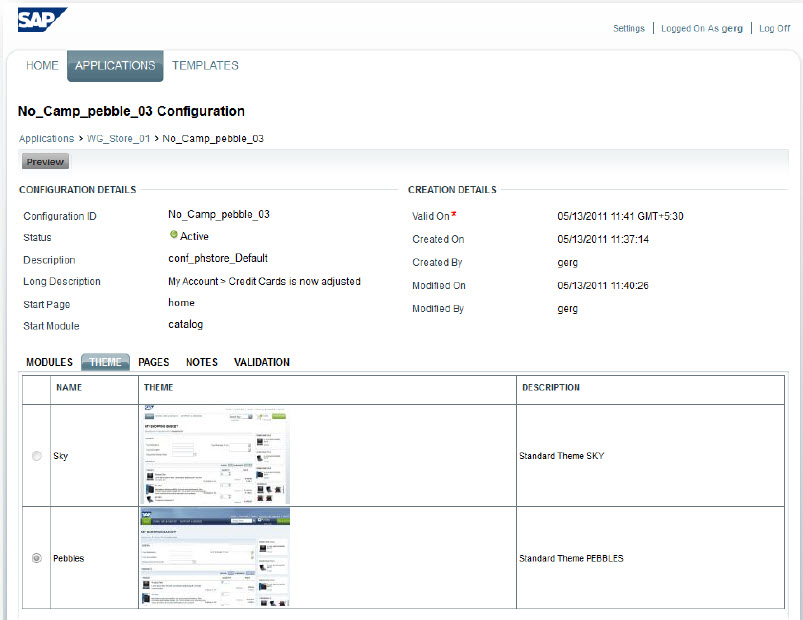
Task: Open the Settings link
Action: tap(628, 29)
